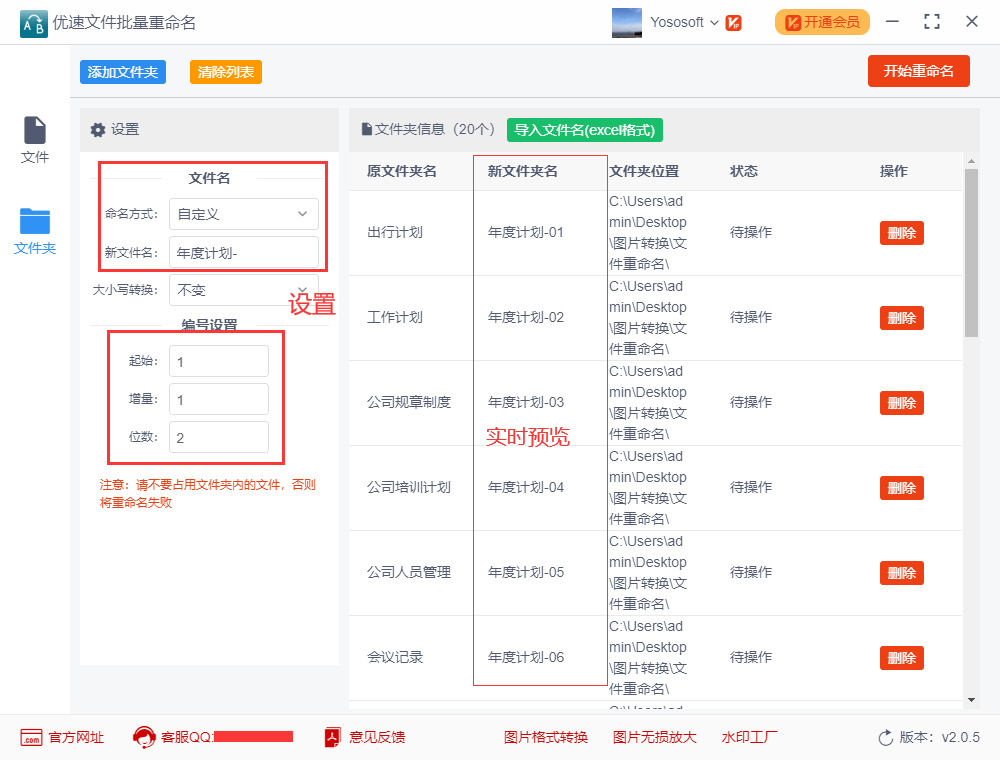The image size is (1000, 760).
Task: Open 官方网址 website icon in footer
Action: click(31, 738)
